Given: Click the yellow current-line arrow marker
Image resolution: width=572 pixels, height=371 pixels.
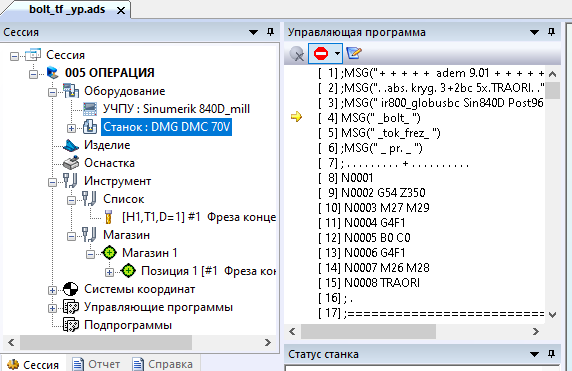Looking at the screenshot, I should [x=296, y=117].
